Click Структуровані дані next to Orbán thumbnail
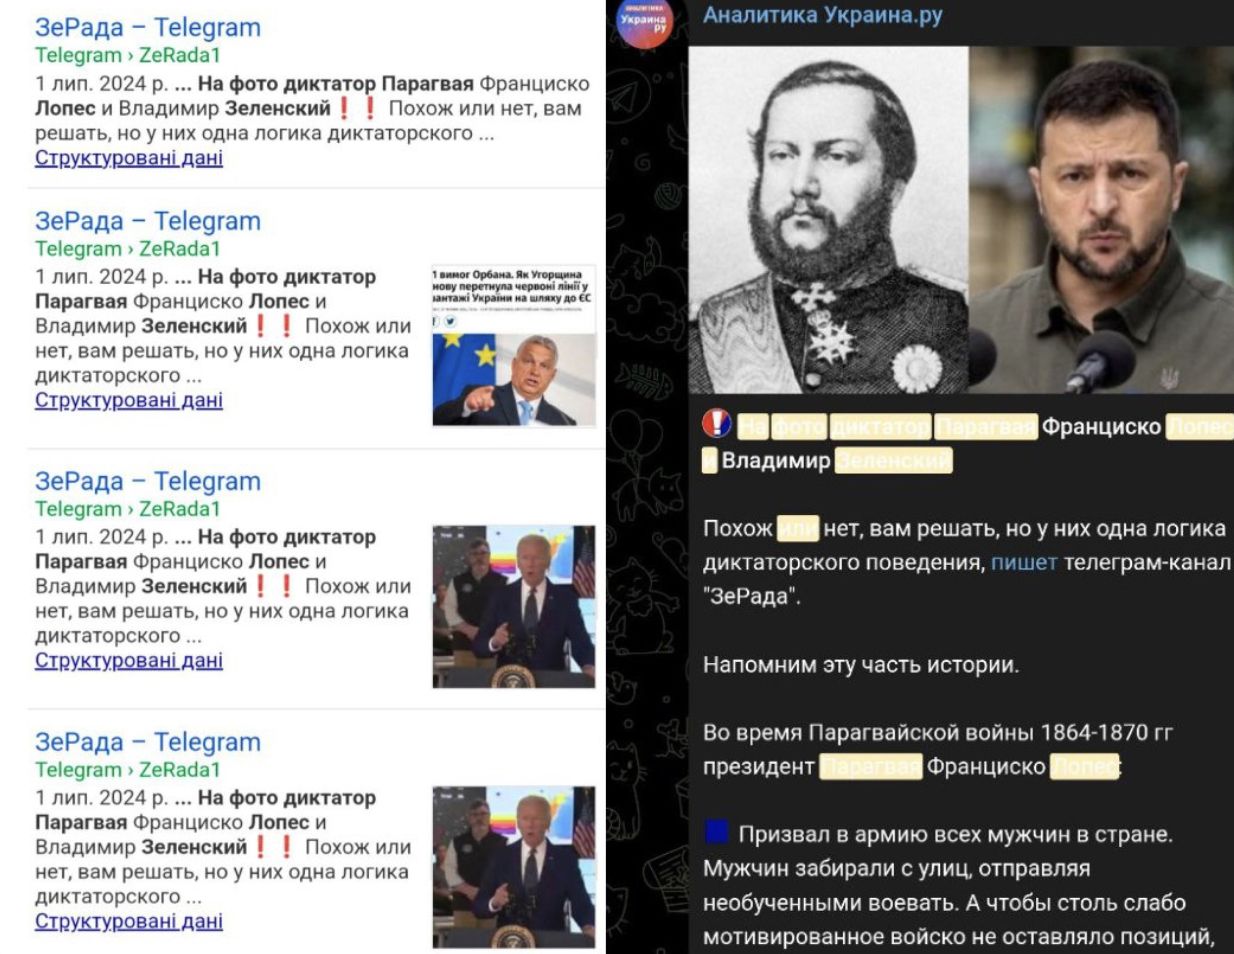This screenshot has height=954, width=1234. [129, 400]
